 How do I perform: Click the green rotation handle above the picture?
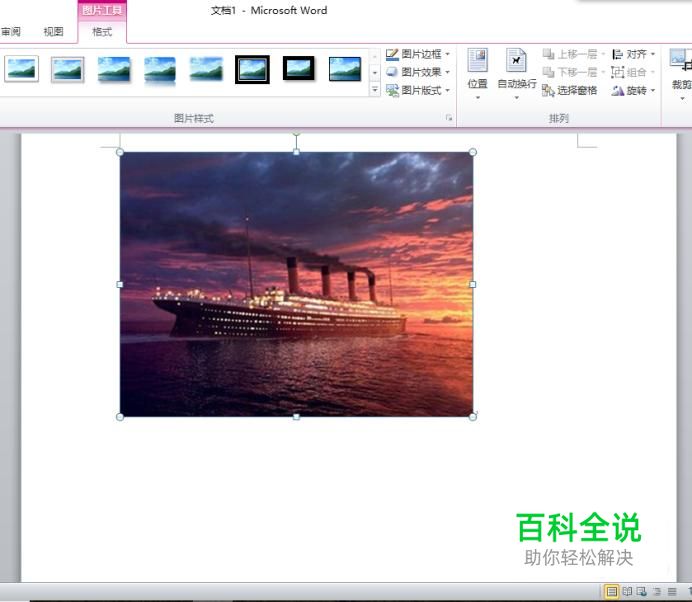296,132
